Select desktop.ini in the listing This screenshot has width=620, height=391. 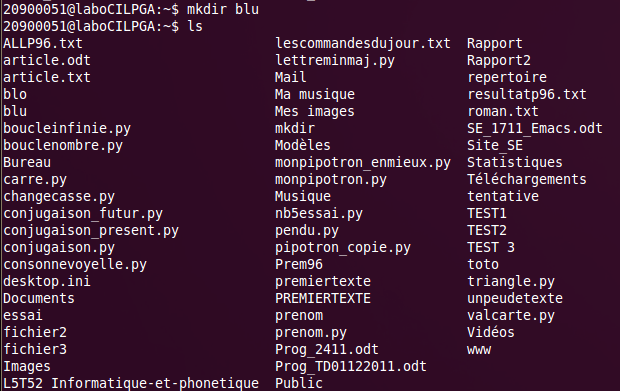[47, 281]
